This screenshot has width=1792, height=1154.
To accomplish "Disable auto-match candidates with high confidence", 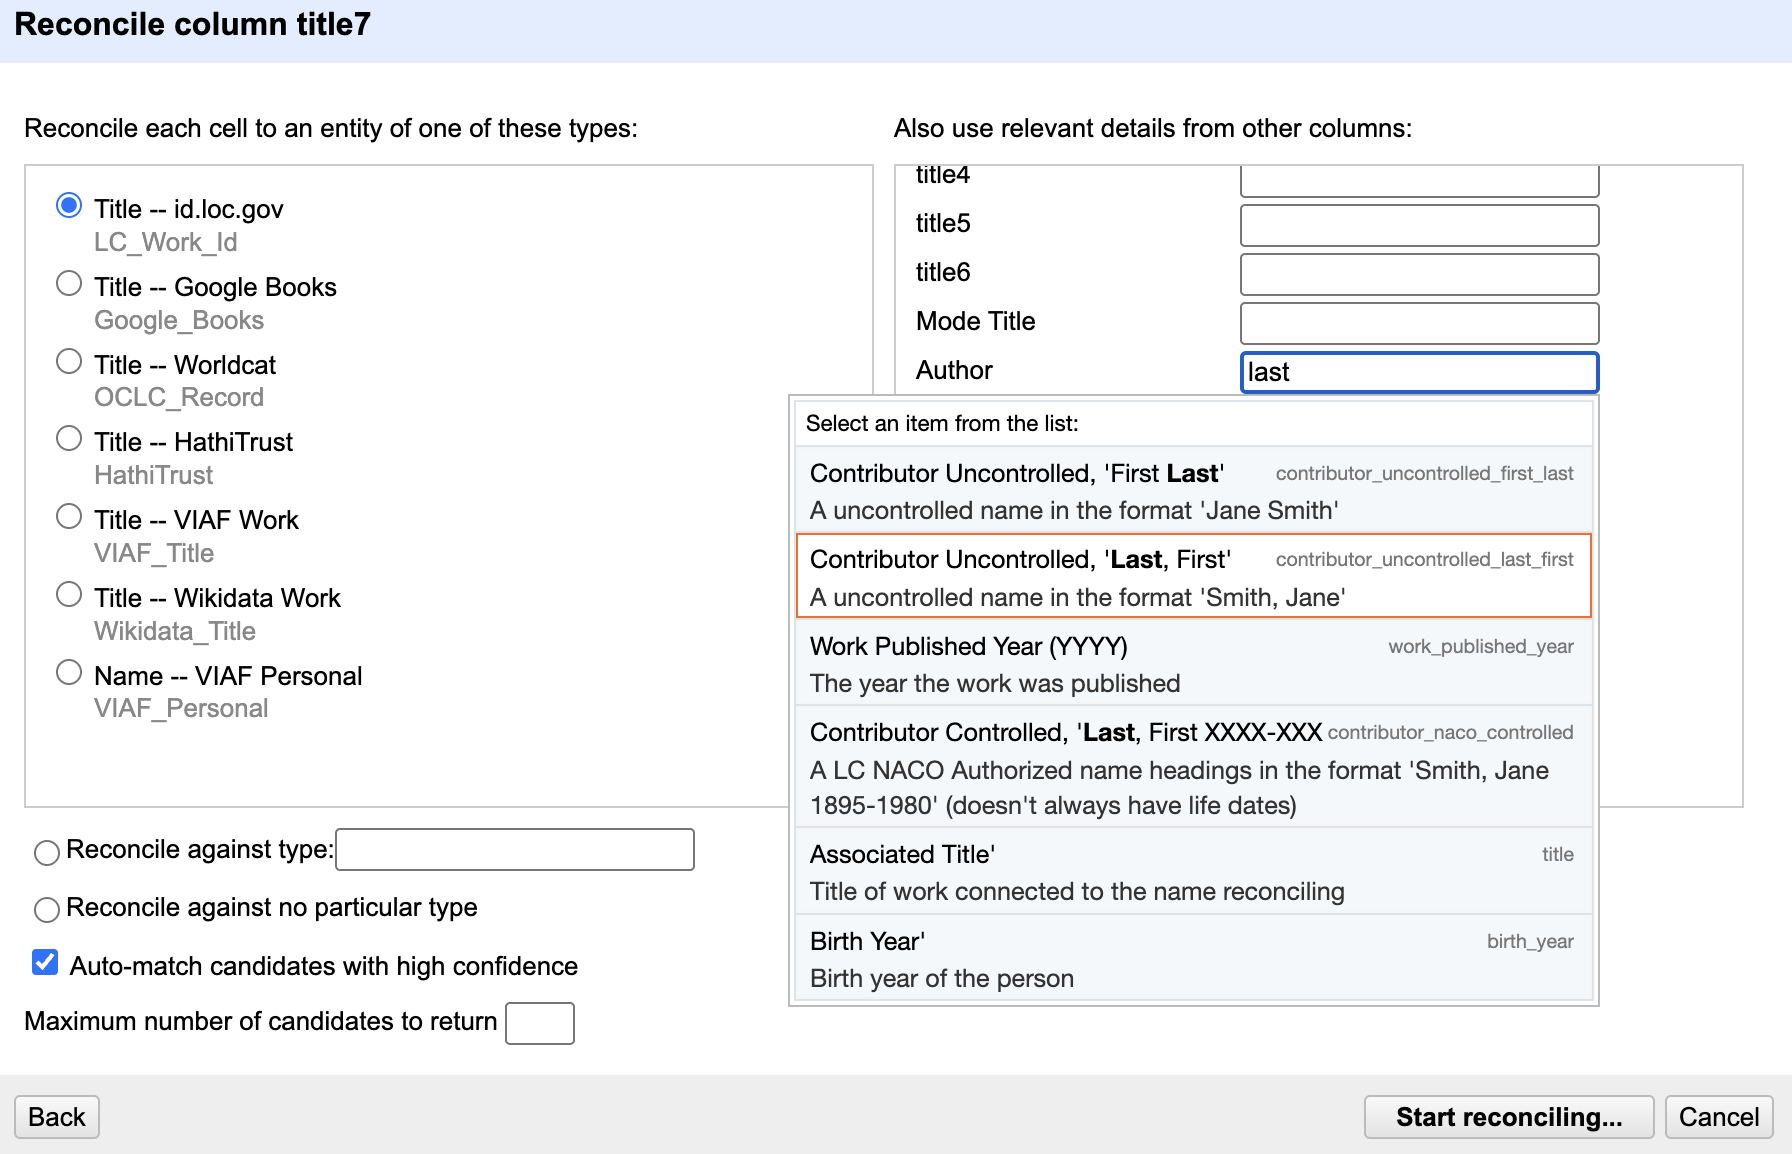I will coord(45,963).
